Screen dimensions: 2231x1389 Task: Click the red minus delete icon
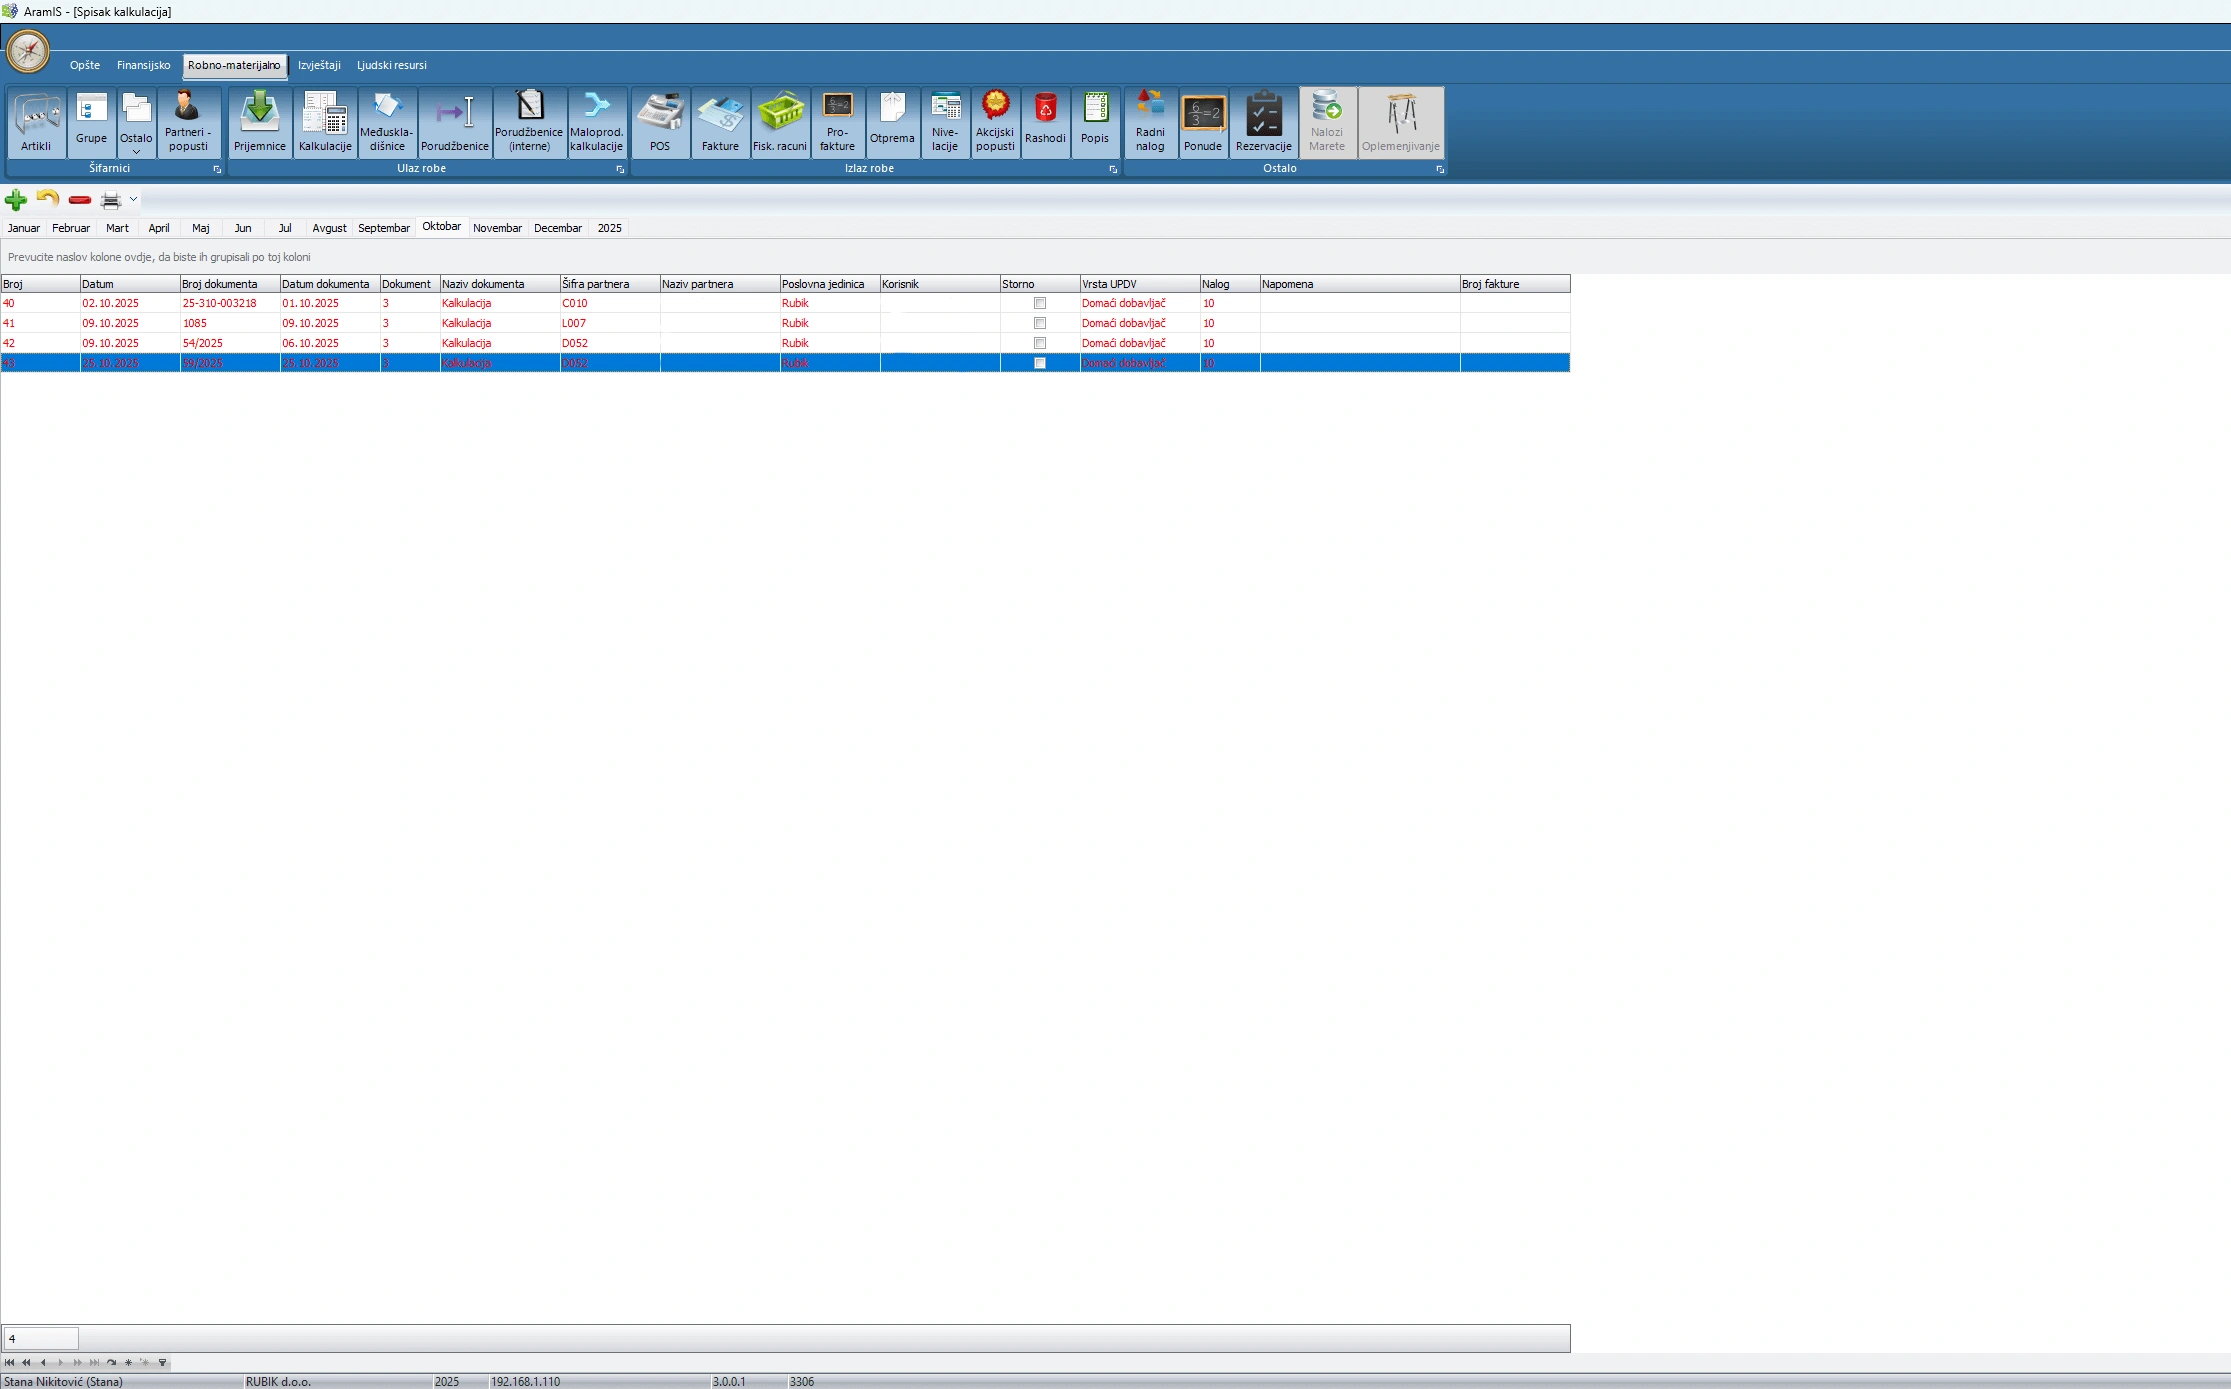tap(80, 200)
